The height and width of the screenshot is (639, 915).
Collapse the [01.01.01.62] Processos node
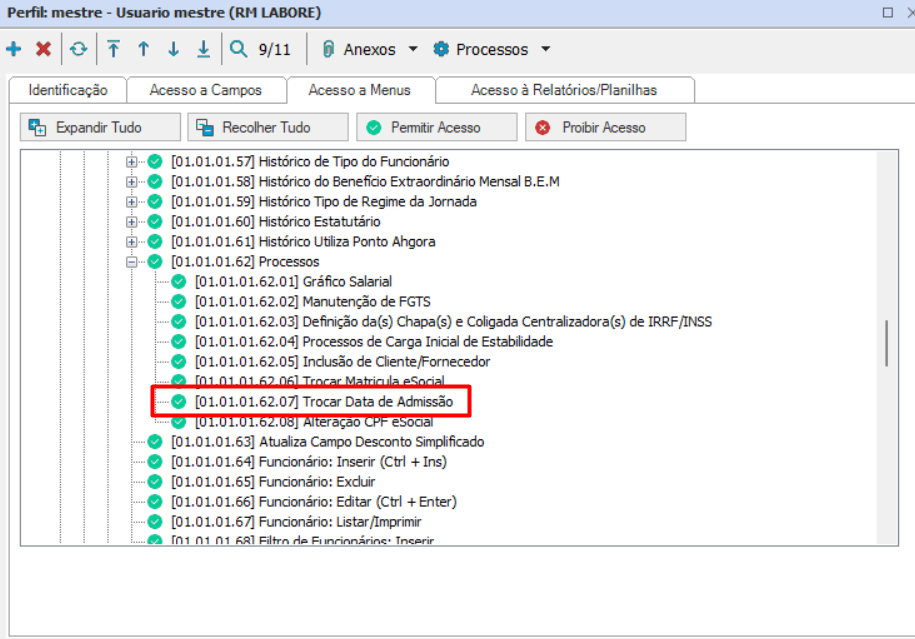click(x=132, y=261)
